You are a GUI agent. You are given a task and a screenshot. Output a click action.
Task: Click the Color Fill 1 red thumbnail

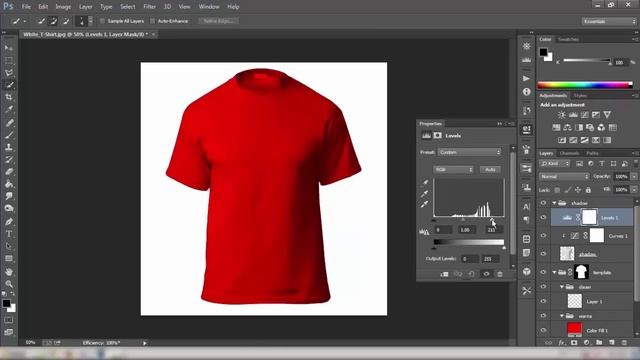coord(574,329)
